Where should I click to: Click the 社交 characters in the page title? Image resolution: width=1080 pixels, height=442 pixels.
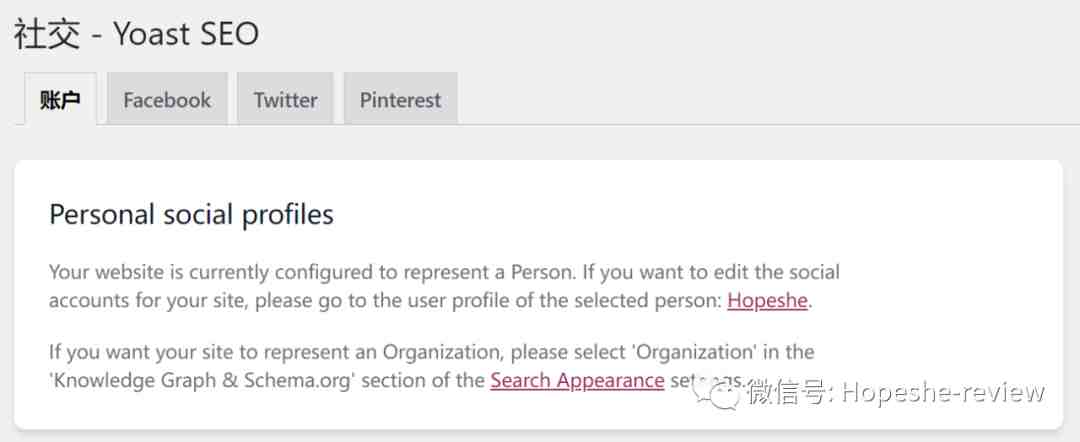pos(48,35)
